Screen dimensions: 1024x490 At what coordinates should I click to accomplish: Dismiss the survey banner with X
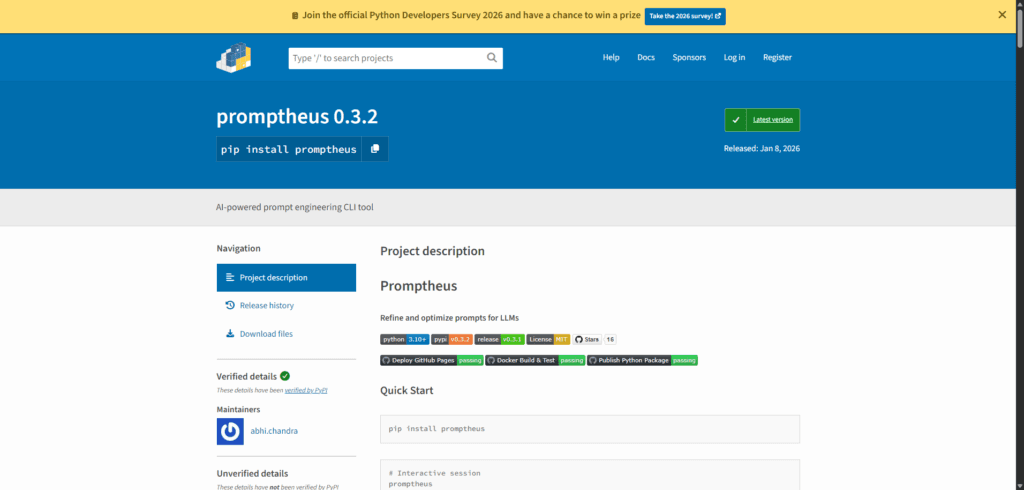(x=1002, y=14)
